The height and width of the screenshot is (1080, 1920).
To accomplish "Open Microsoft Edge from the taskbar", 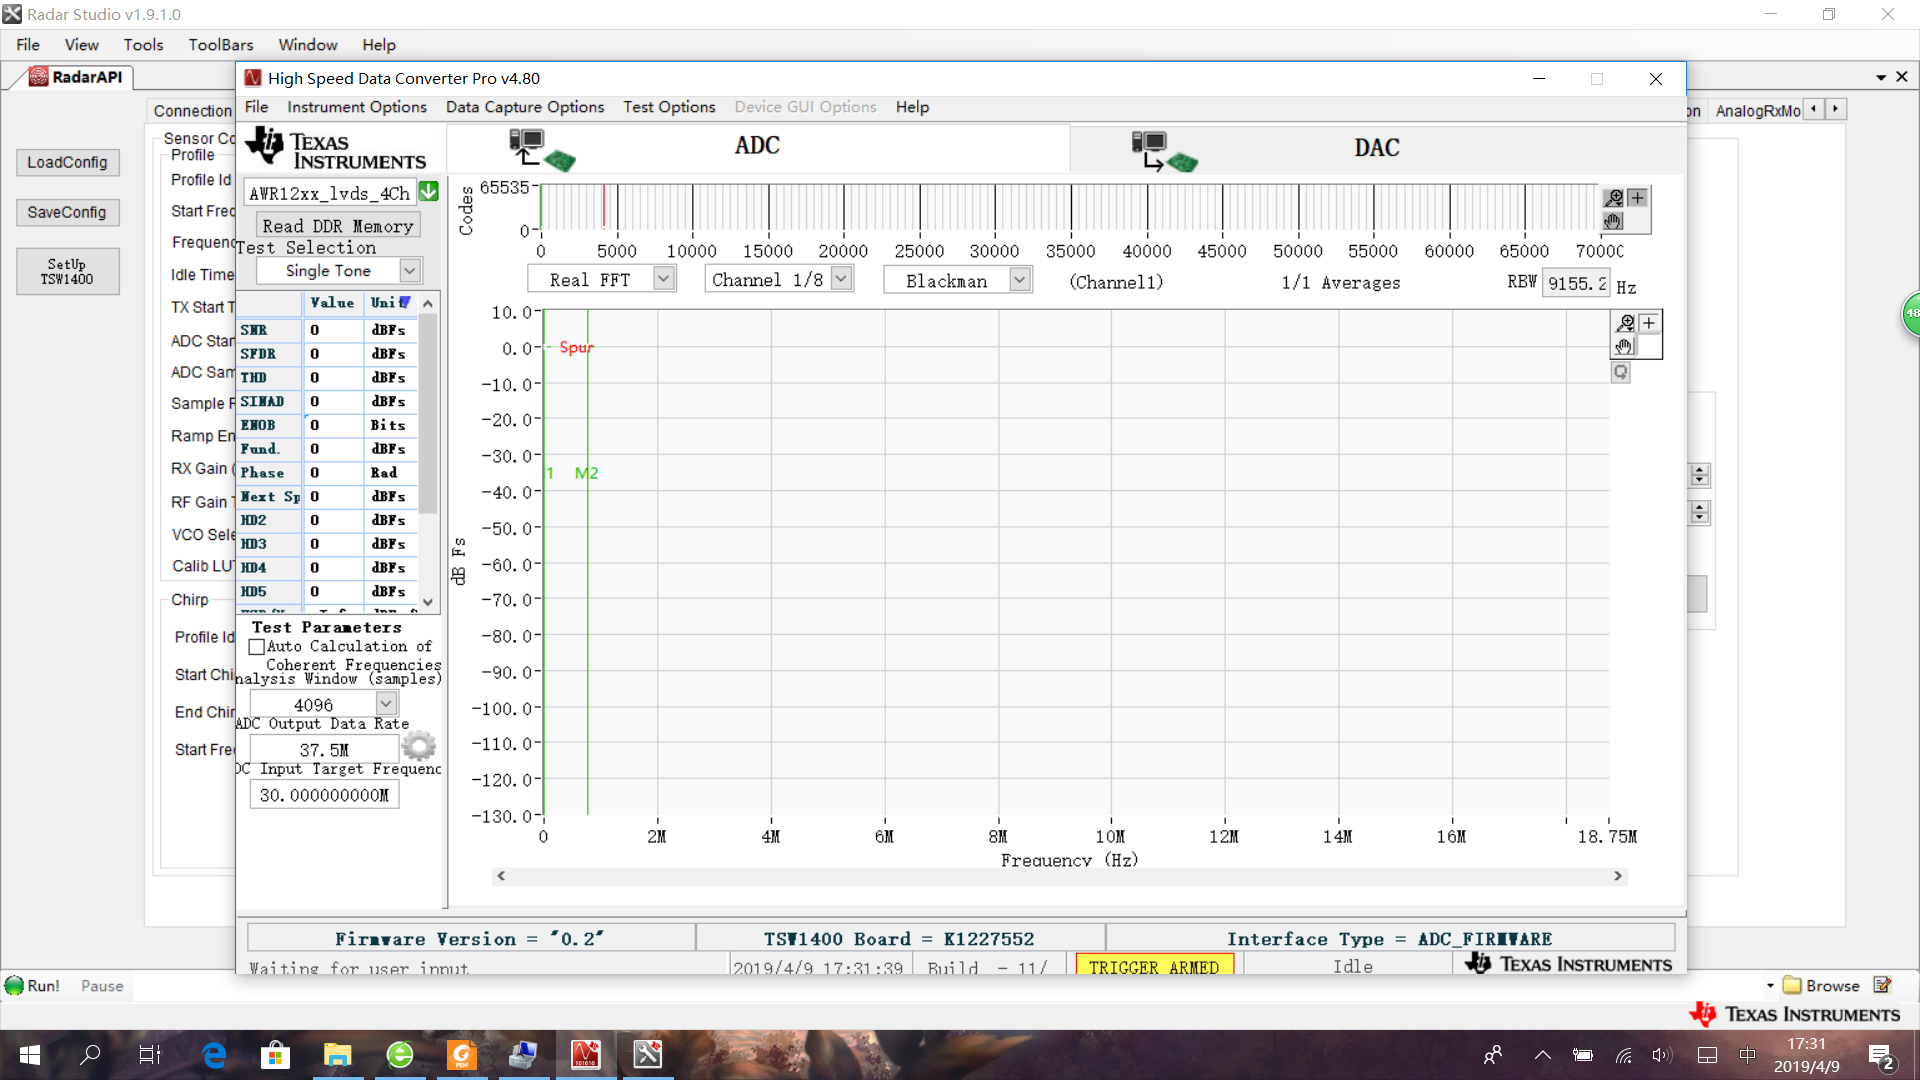I will [214, 1055].
